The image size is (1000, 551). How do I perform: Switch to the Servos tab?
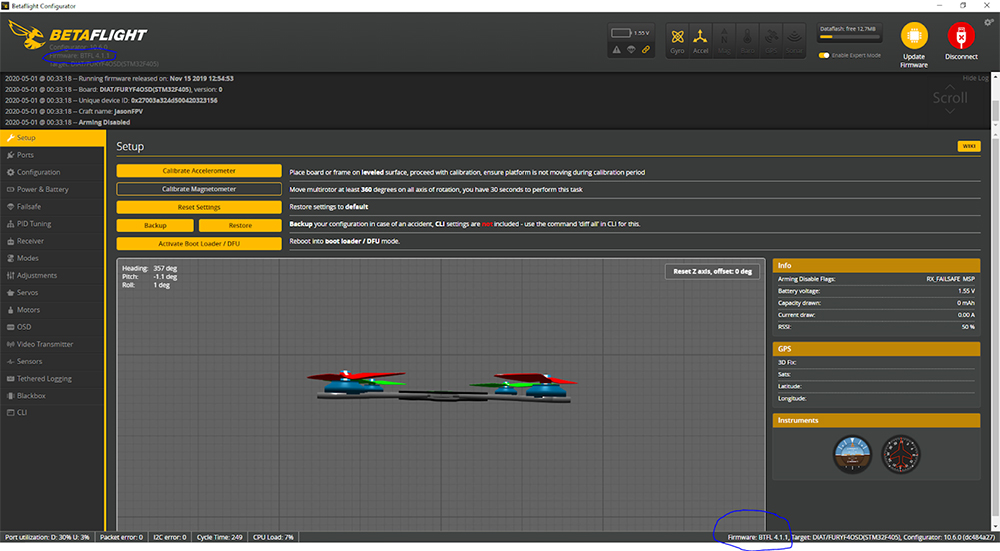[53, 293]
